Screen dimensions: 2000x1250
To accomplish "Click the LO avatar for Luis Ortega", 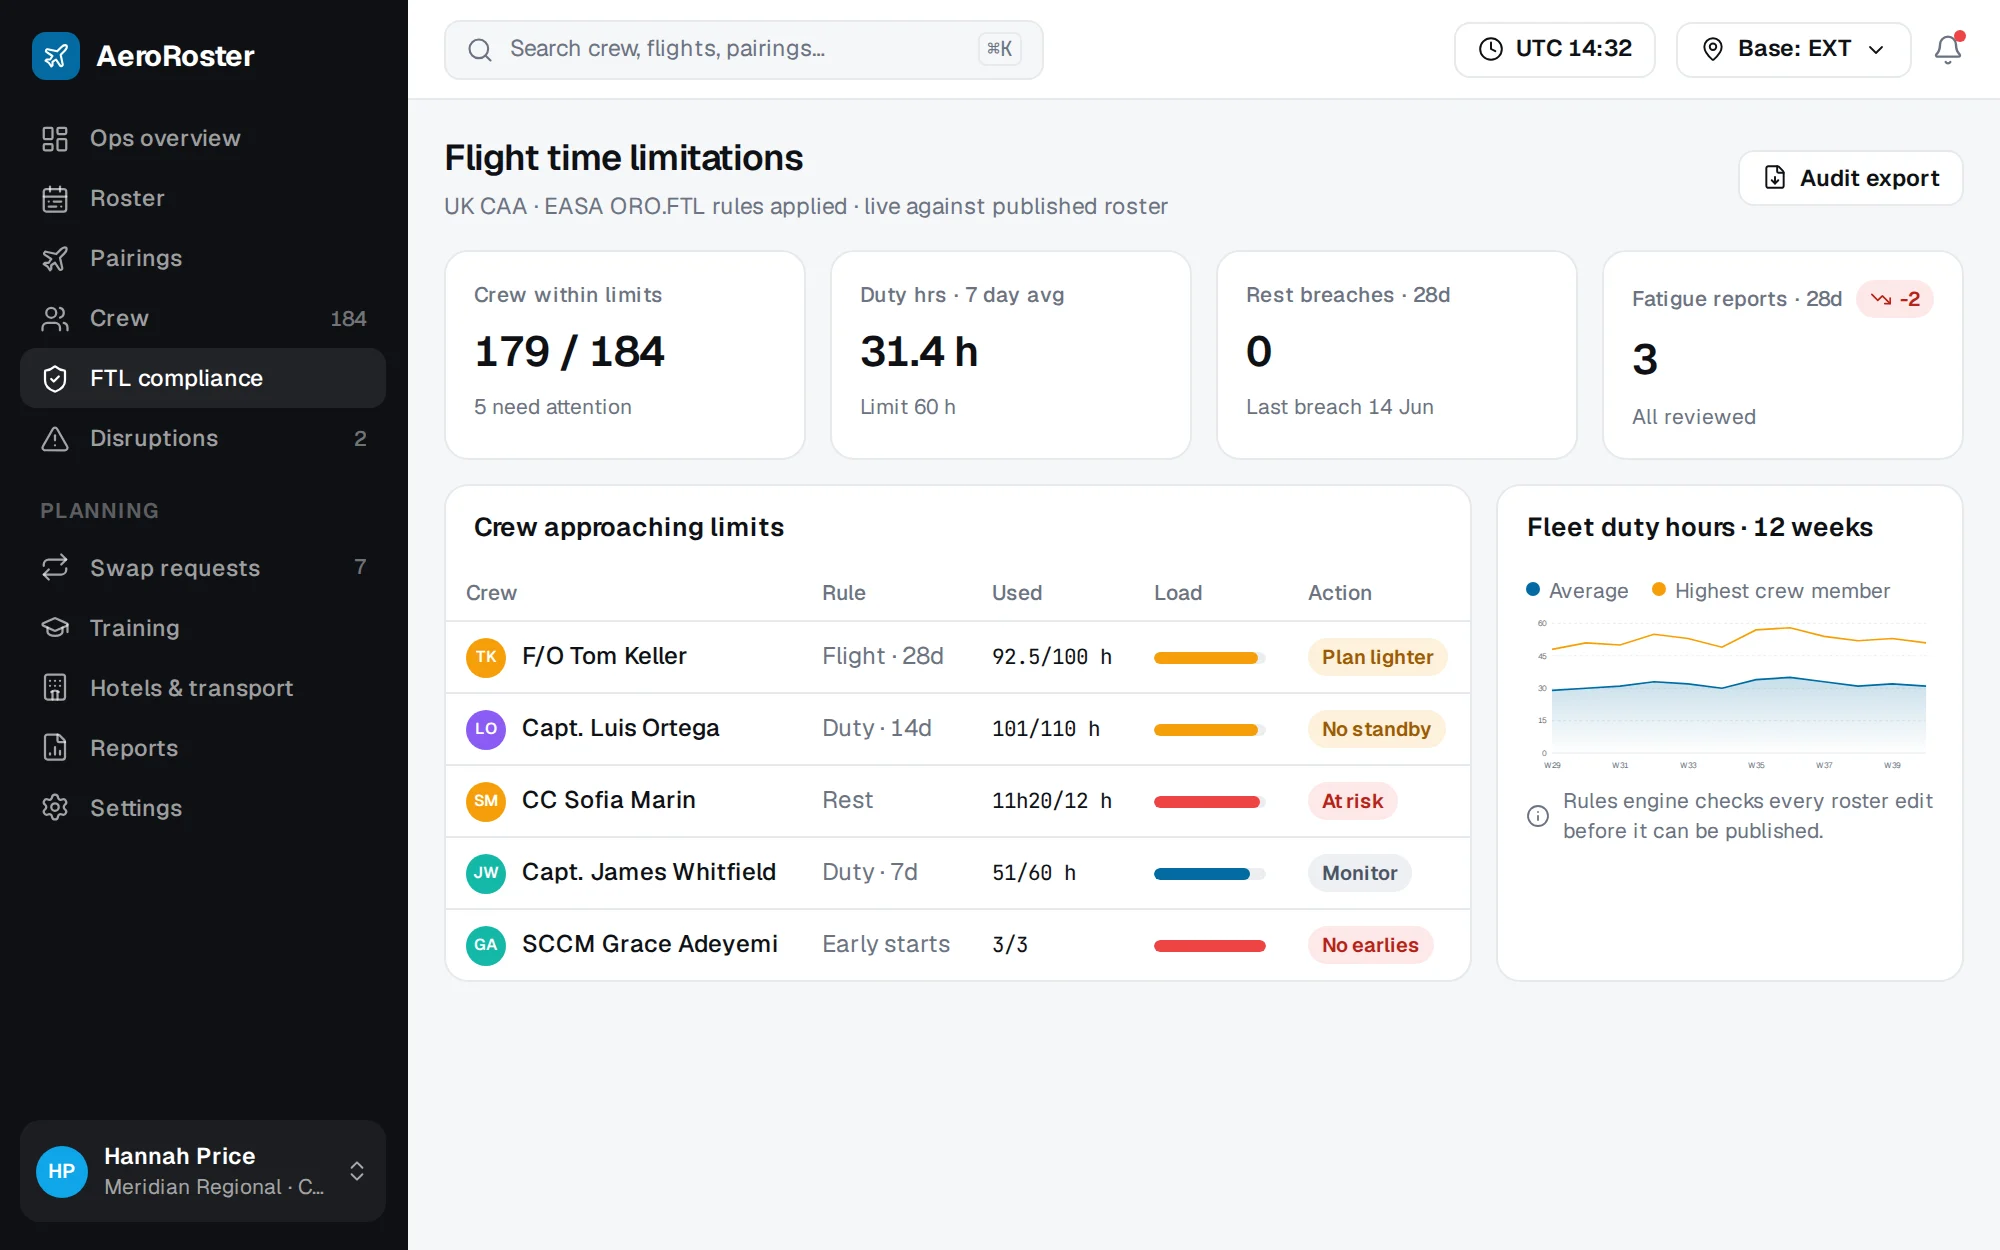I will tap(486, 729).
